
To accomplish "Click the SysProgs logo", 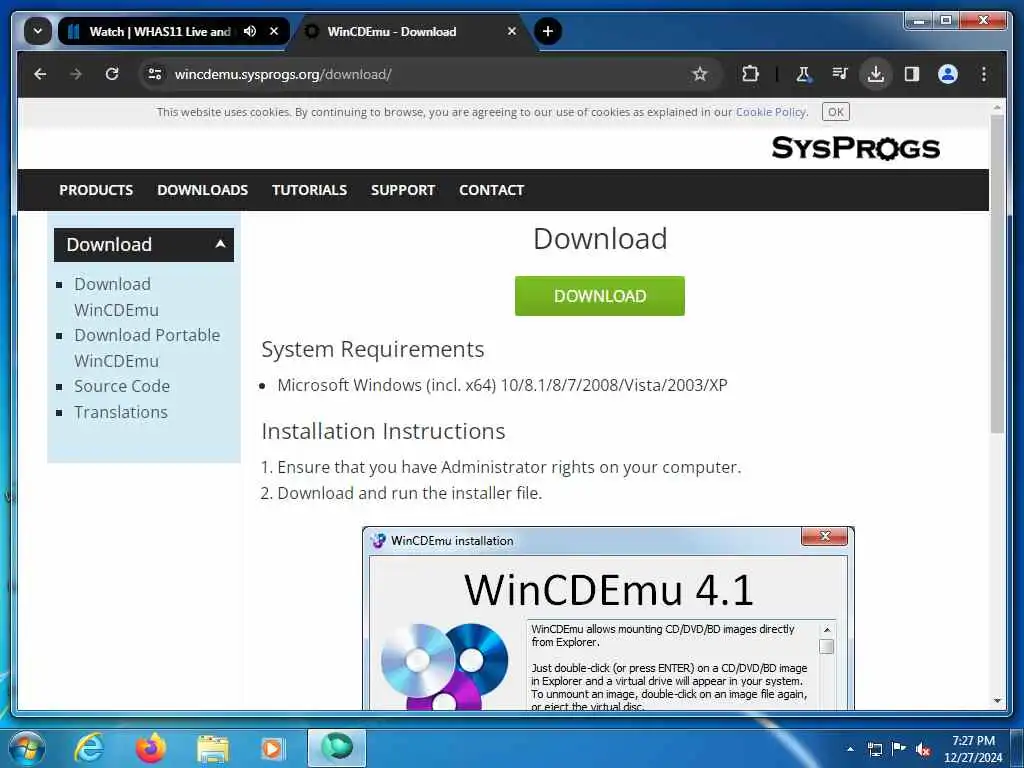I will click(x=856, y=148).
